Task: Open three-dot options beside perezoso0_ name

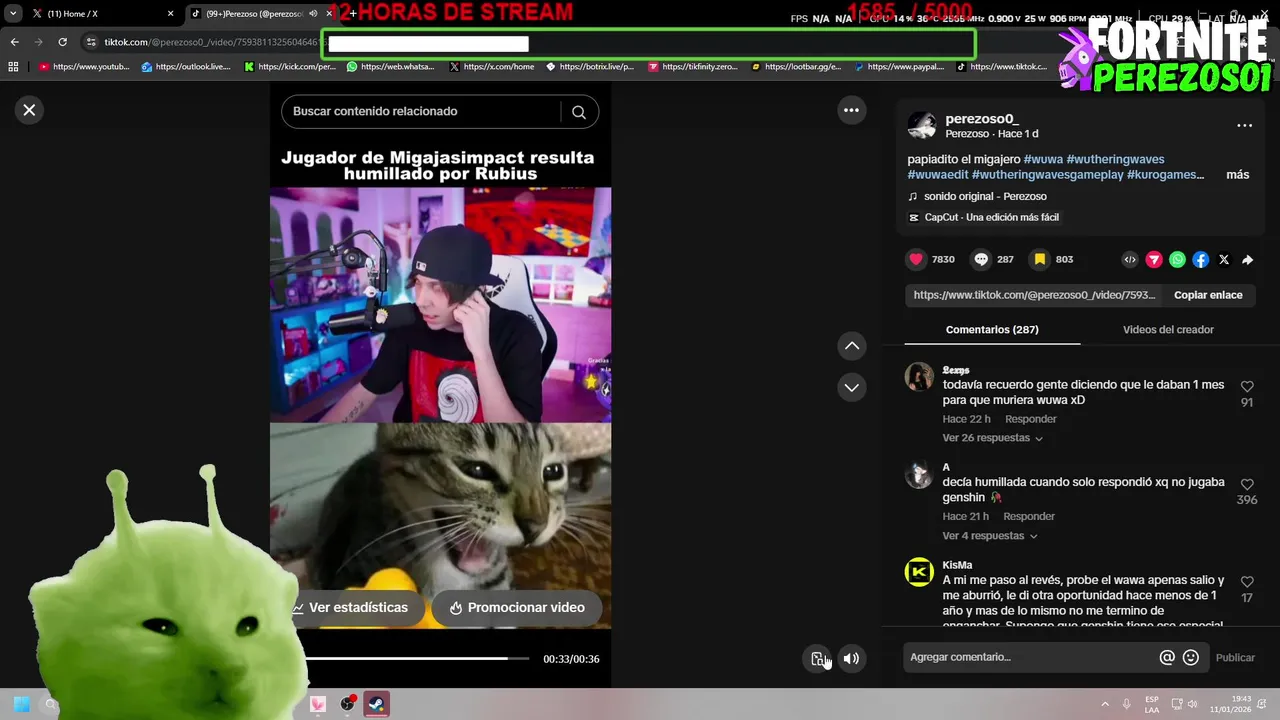Action: (1244, 125)
